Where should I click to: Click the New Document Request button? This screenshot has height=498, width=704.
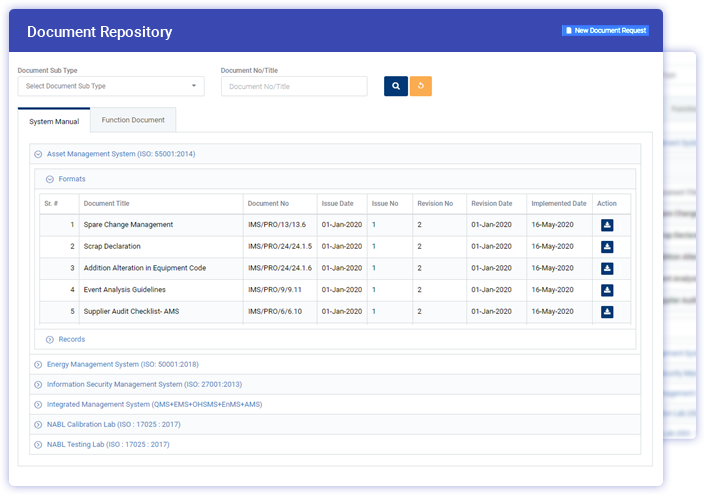pos(605,31)
